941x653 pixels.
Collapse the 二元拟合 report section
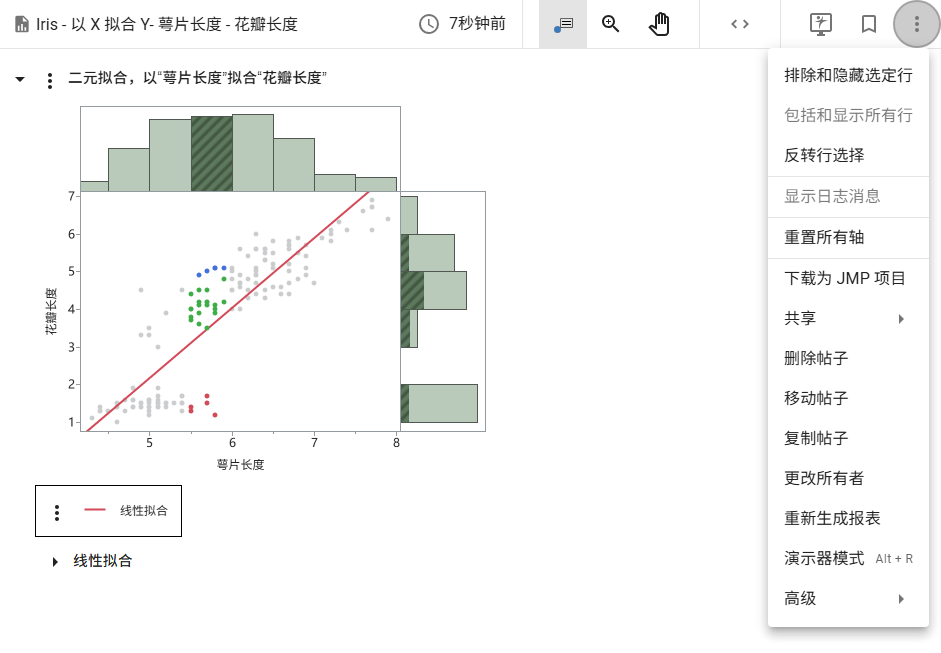tap(20, 79)
